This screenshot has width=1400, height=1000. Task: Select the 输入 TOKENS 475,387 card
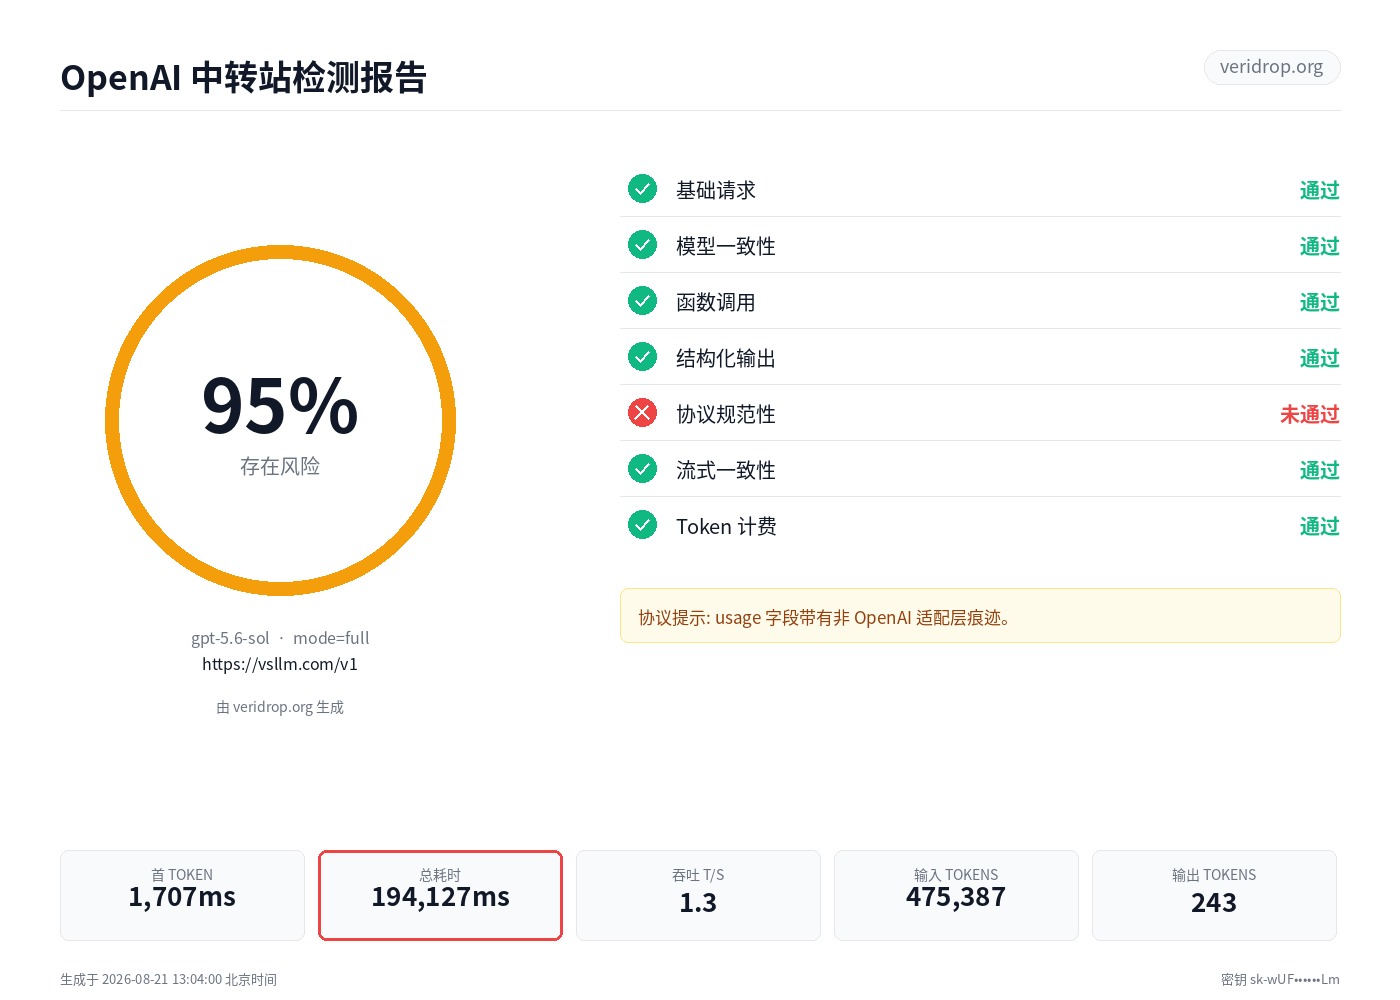[x=956, y=895]
